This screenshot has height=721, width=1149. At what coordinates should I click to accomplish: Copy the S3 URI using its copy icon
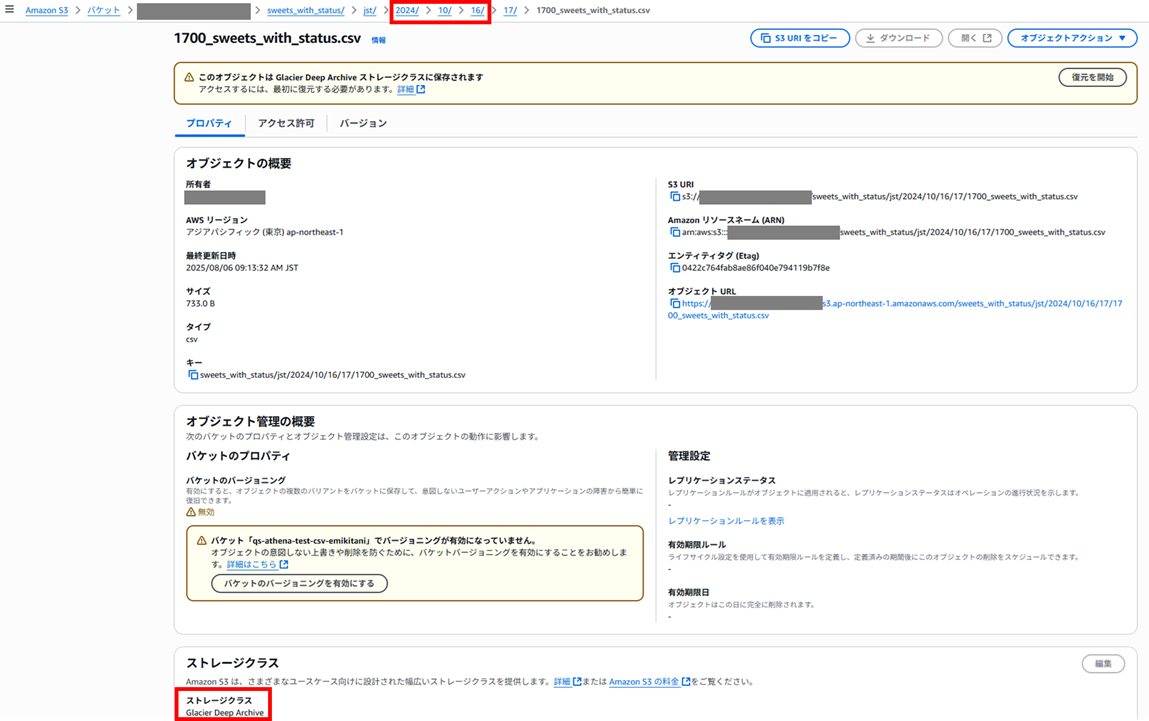675,196
